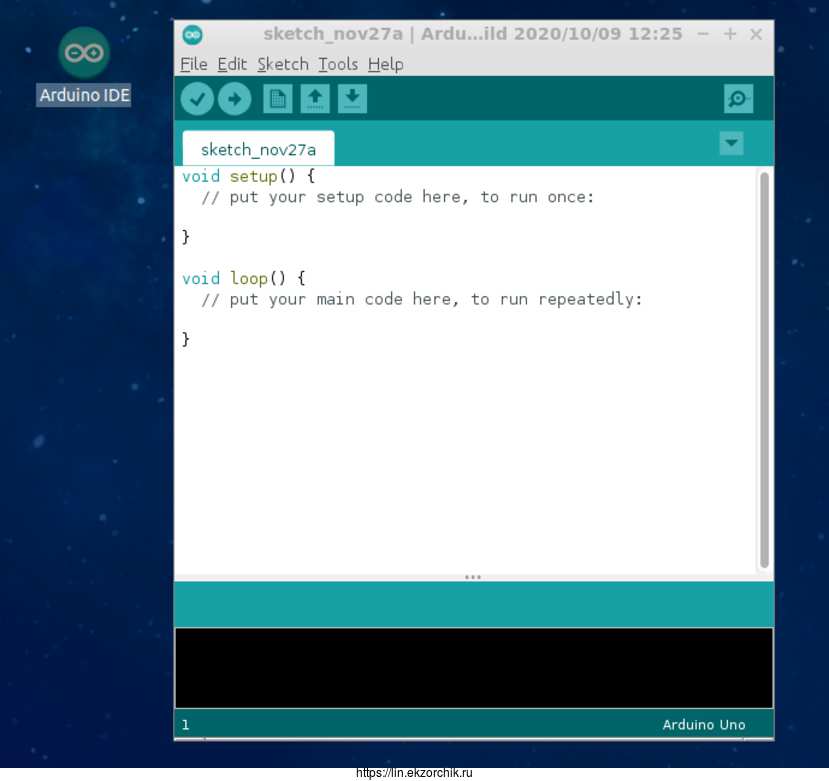Click the Arduino Uno board label
The width and height of the screenshot is (829, 781).
coord(703,725)
